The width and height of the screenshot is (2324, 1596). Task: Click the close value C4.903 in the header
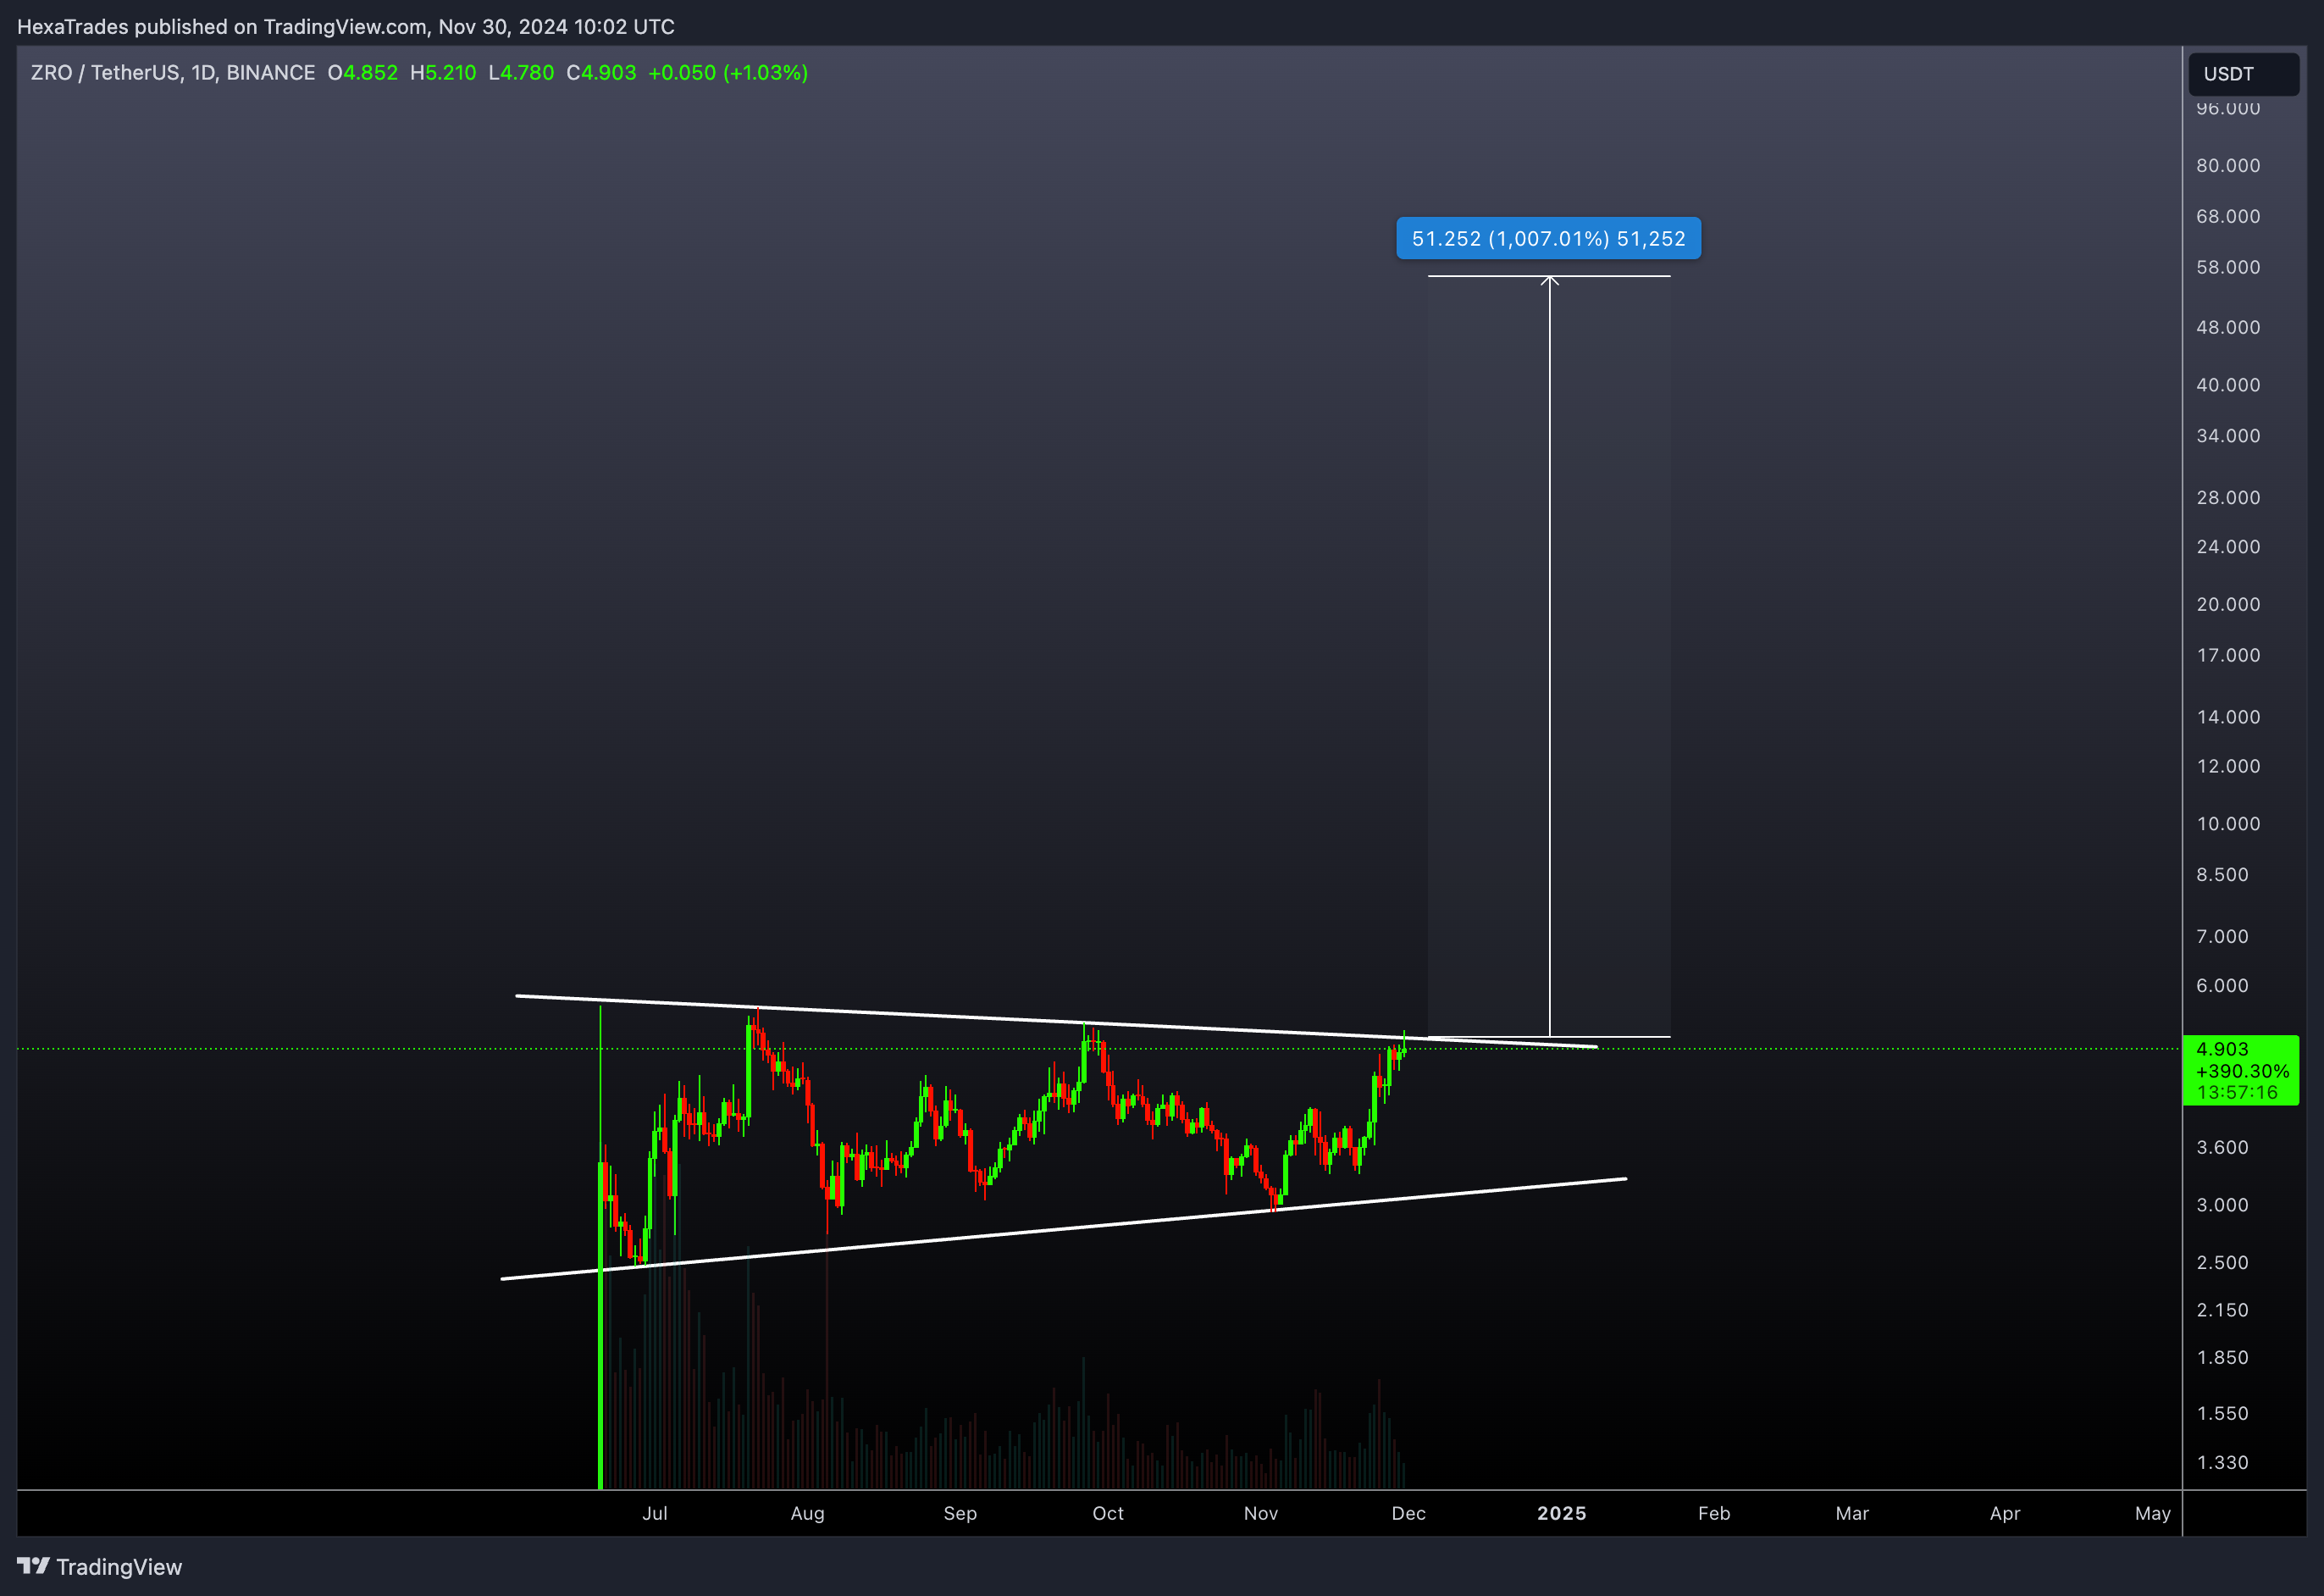(601, 73)
